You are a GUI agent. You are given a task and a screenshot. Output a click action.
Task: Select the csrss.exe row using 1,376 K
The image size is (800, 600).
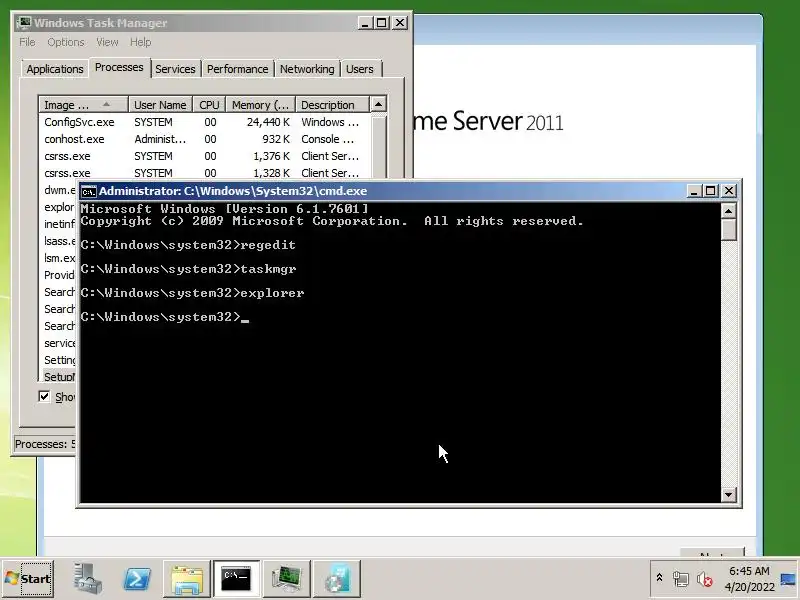coord(204,156)
